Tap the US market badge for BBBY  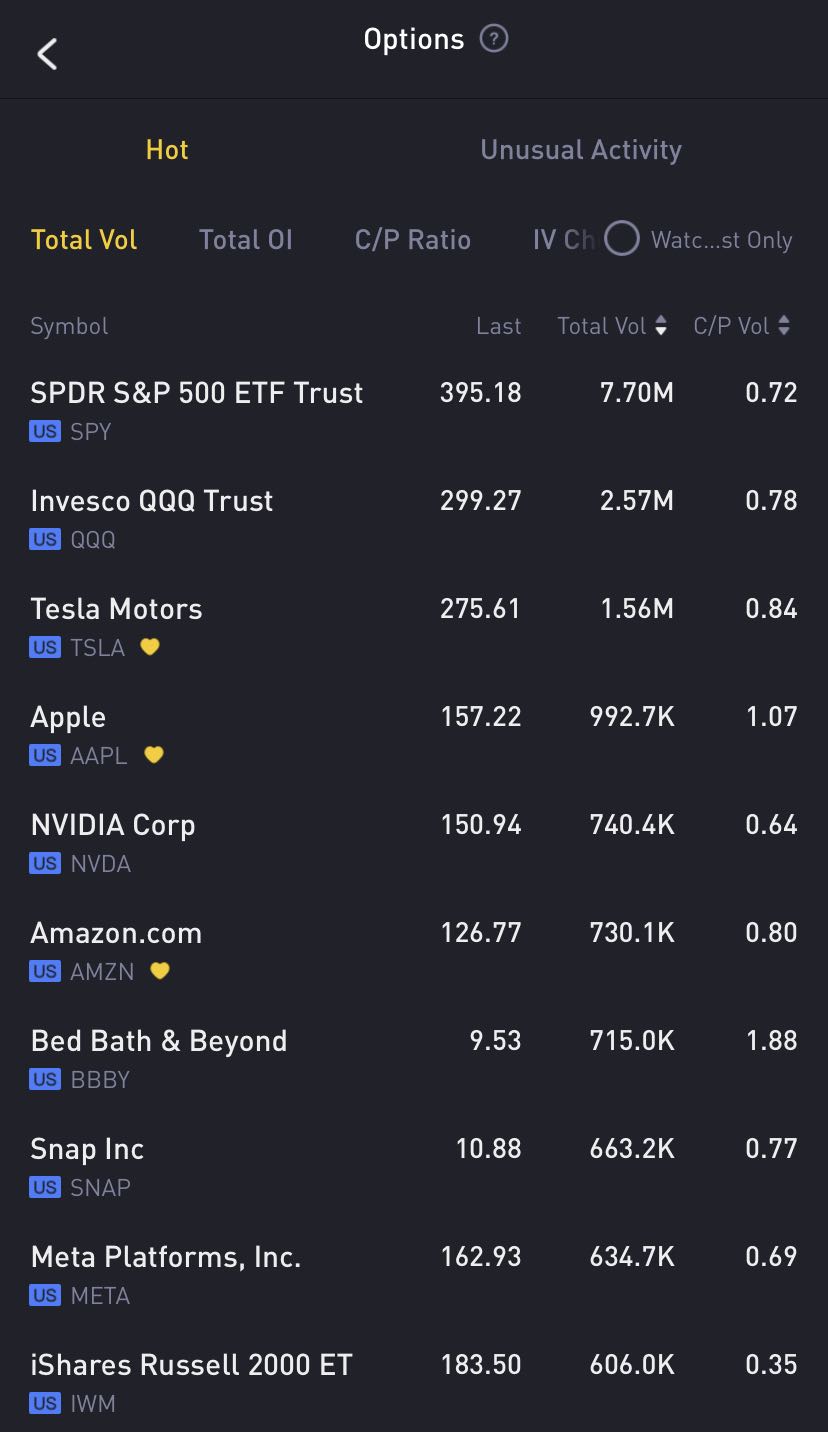[x=45, y=1080]
